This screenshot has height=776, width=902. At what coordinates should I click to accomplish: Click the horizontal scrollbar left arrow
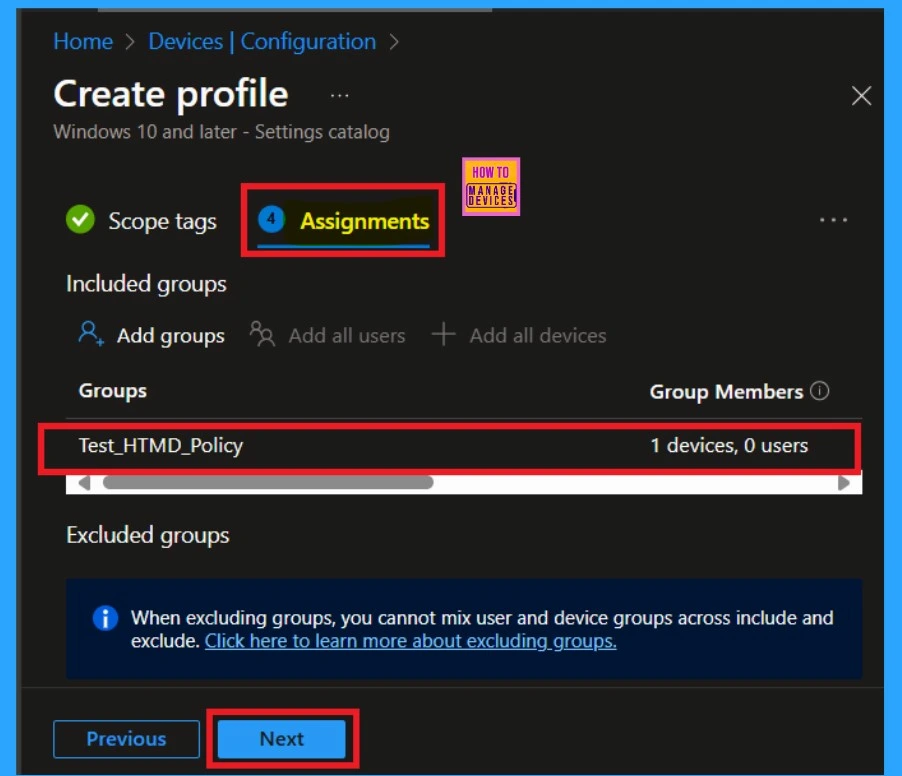coord(85,483)
